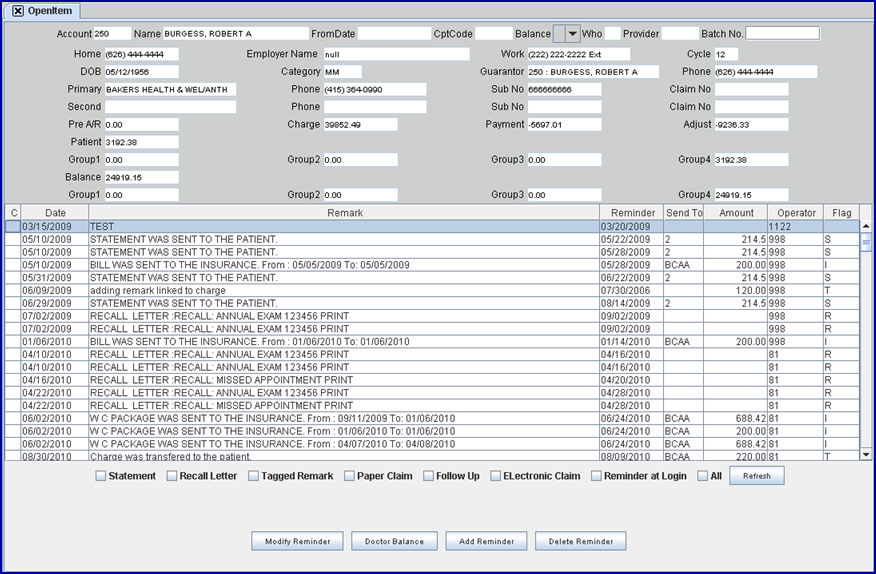Viewport: 876px width, 574px height.
Task: Click the Payment field -5697.01
Action: [x=564, y=125]
